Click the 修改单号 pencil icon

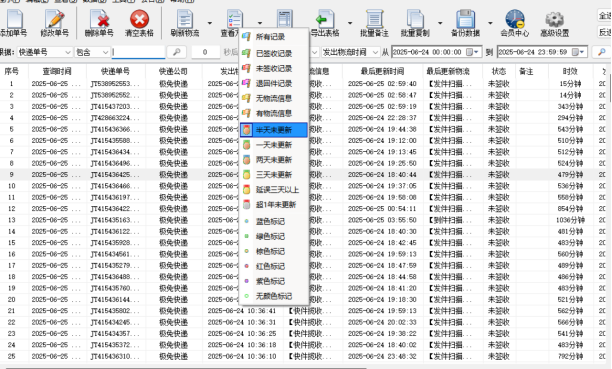click(54, 20)
